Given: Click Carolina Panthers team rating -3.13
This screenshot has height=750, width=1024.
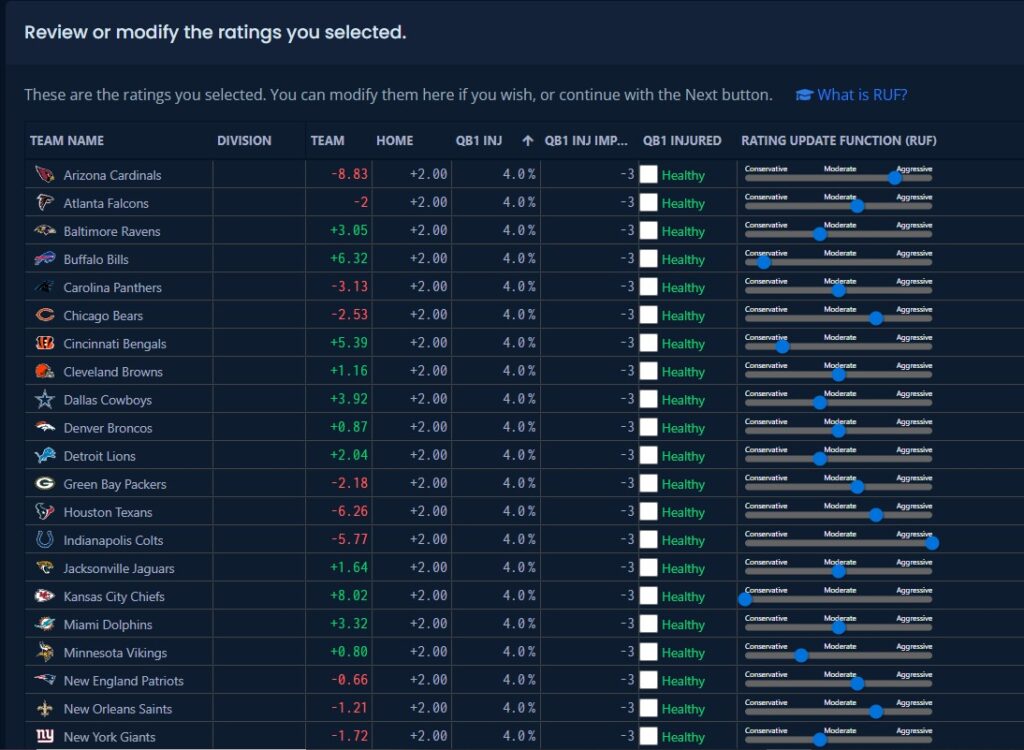Looking at the screenshot, I should click(x=349, y=287).
